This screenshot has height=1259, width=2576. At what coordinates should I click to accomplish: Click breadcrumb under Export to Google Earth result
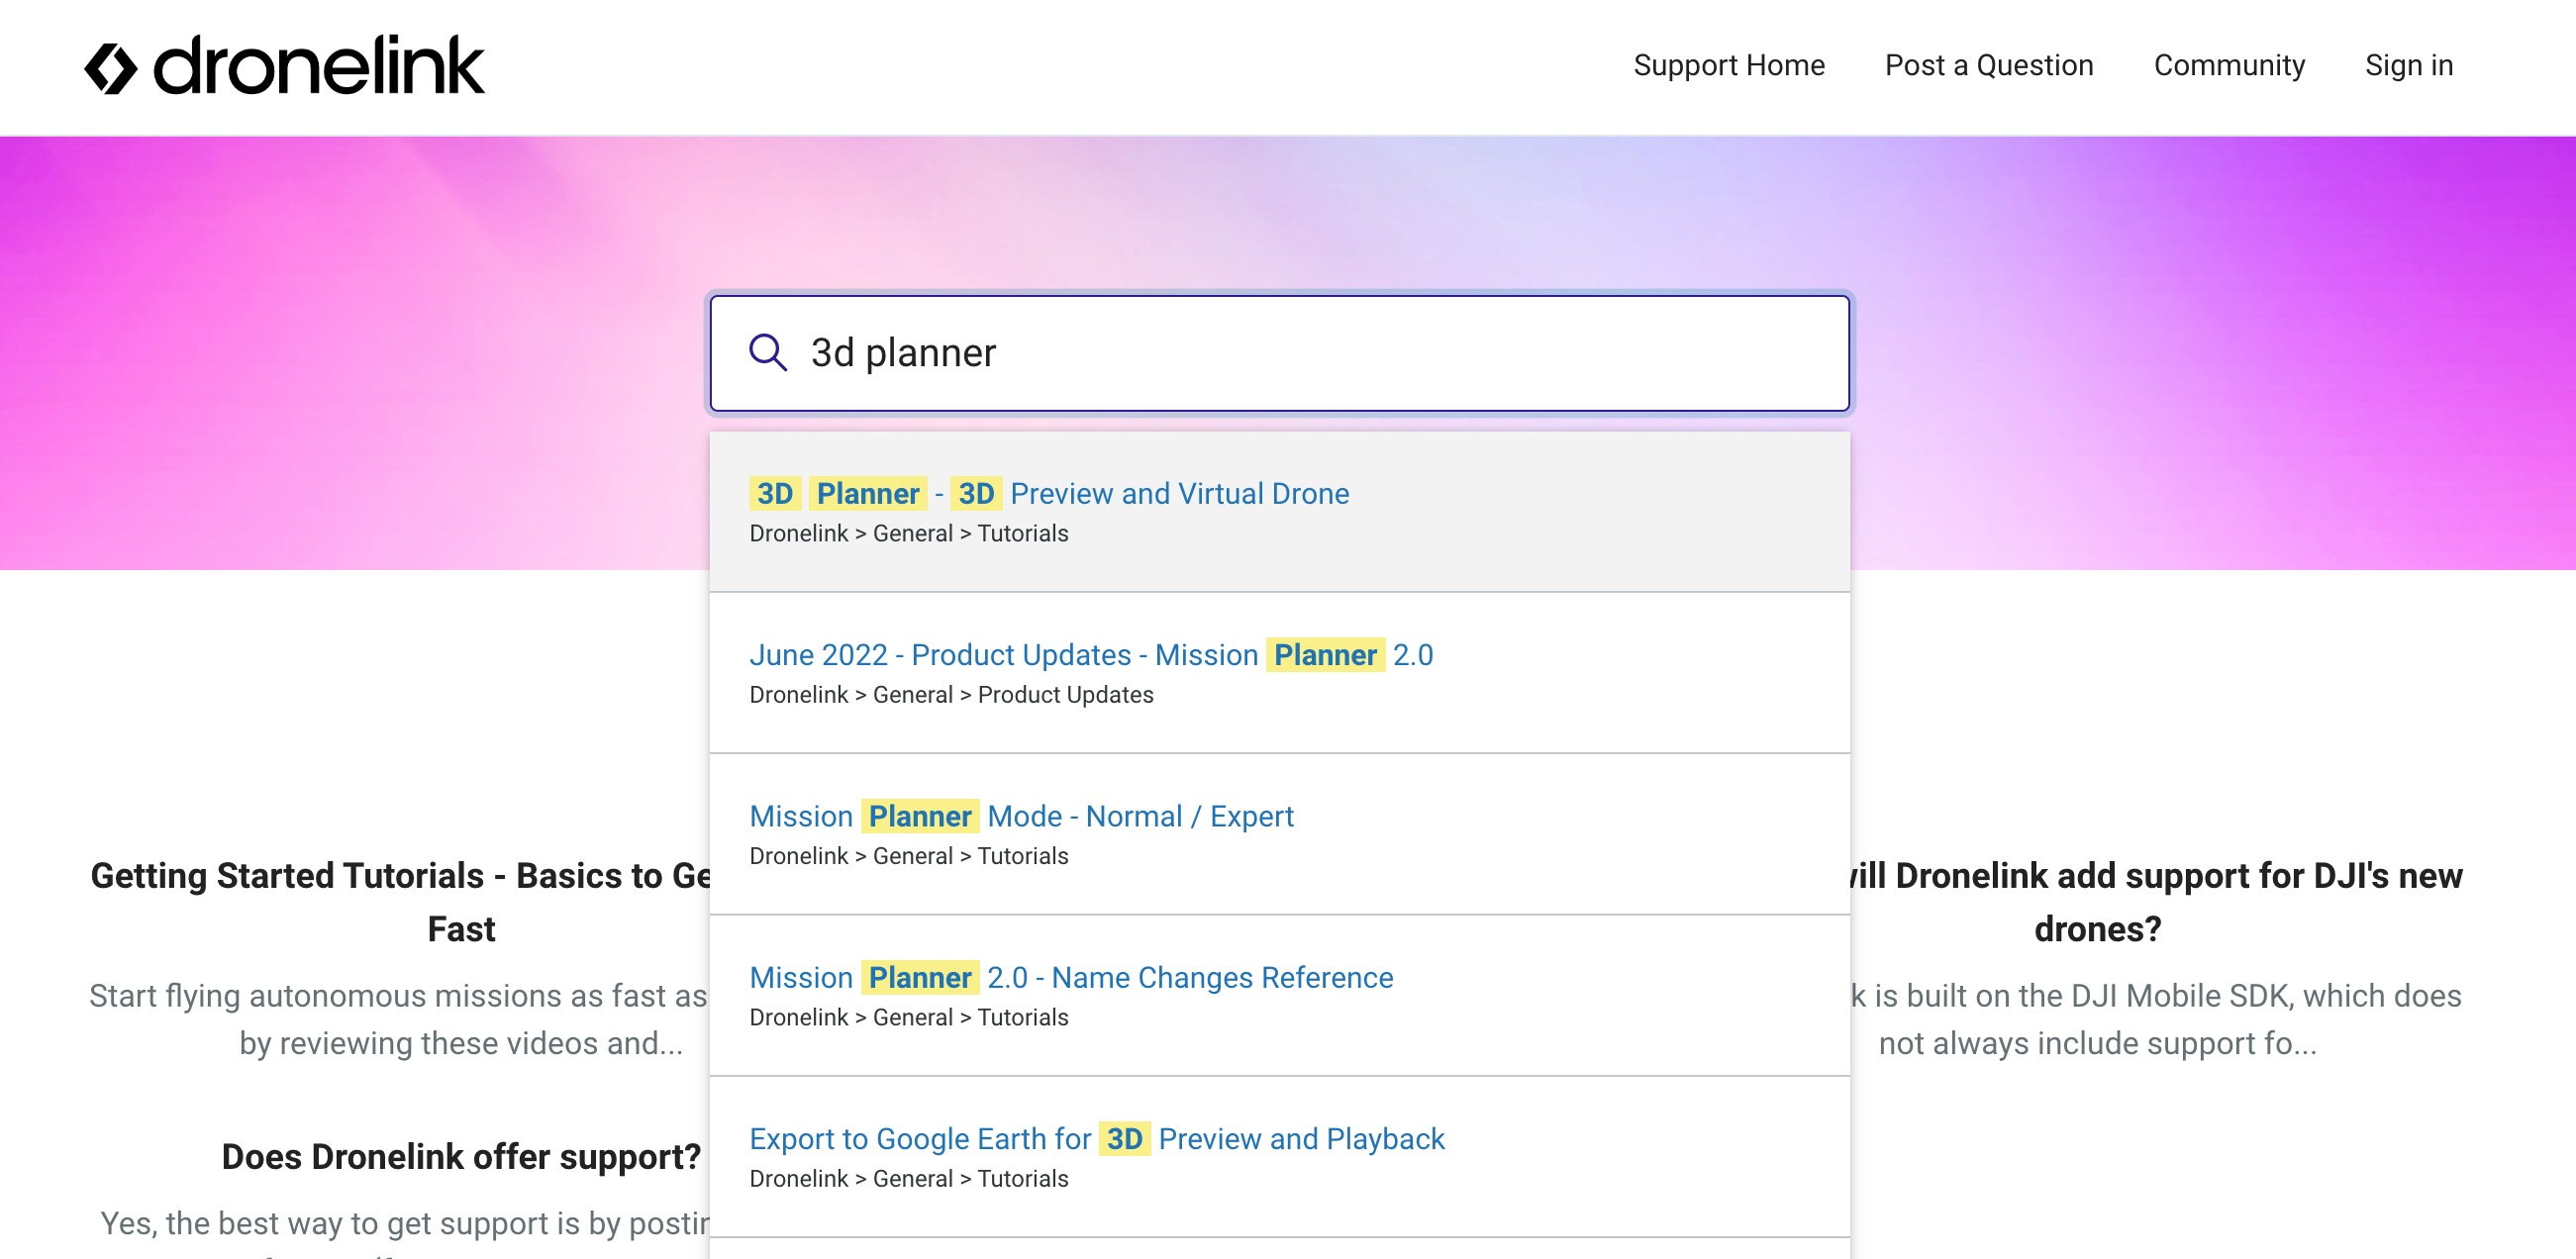pyautogui.click(x=908, y=1178)
